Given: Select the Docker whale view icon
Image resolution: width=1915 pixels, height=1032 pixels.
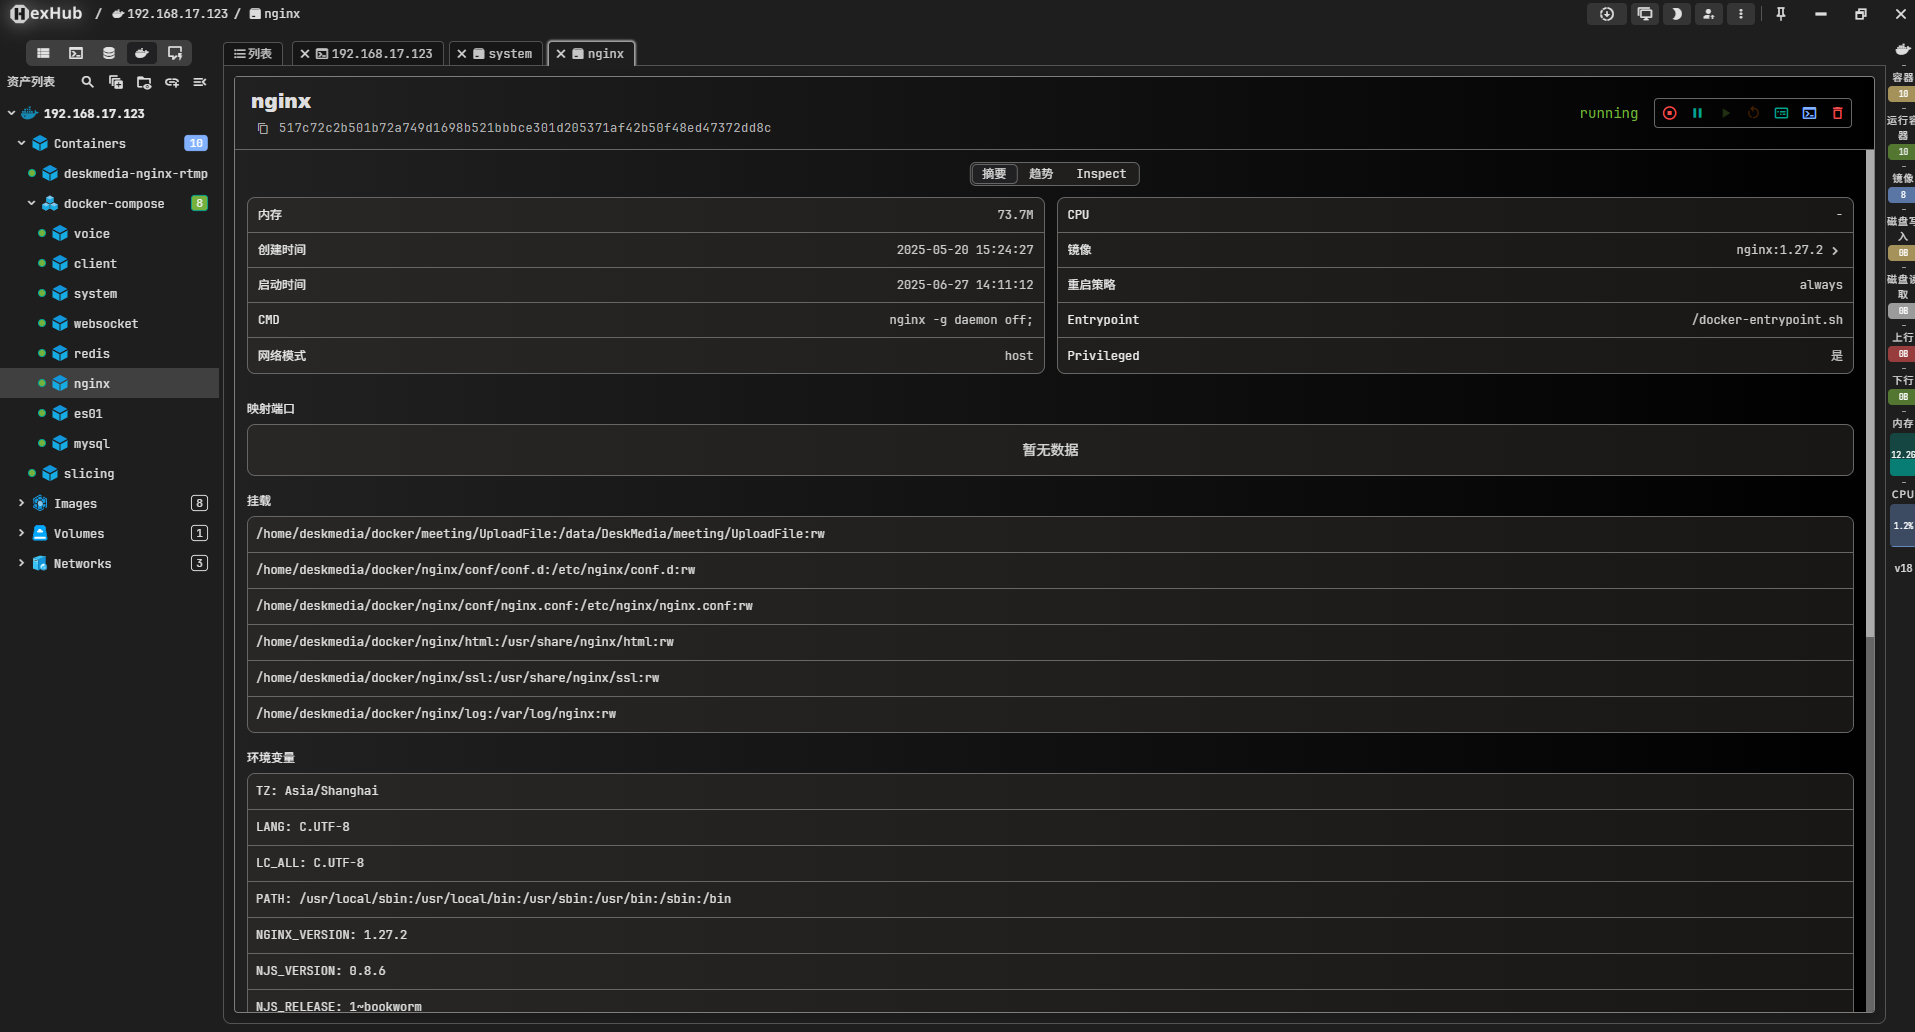Looking at the screenshot, I should coord(142,53).
